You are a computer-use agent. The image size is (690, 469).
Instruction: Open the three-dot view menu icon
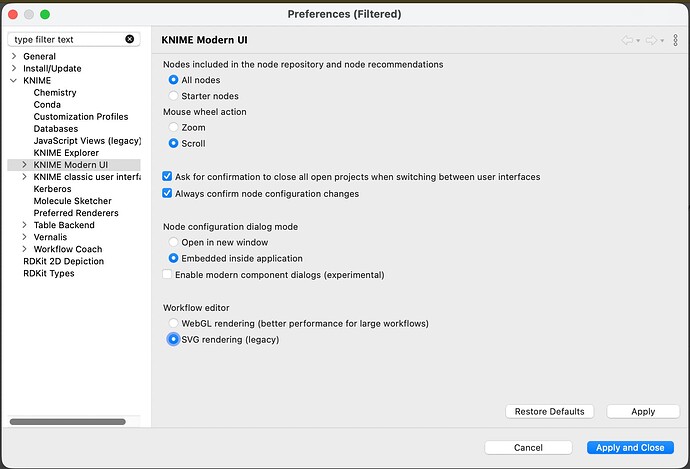point(676,40)
